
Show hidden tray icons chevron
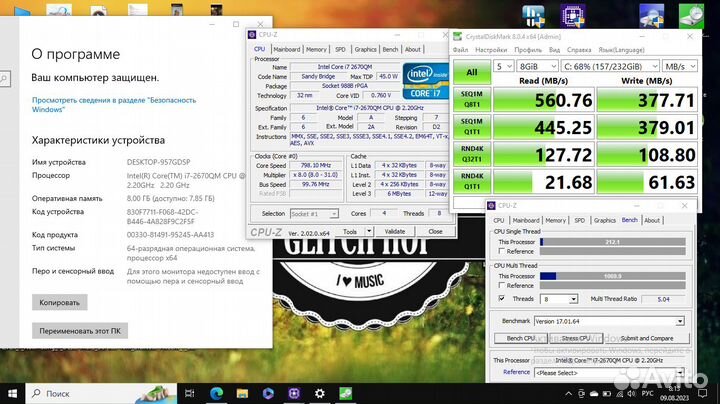tap(568, 393)
